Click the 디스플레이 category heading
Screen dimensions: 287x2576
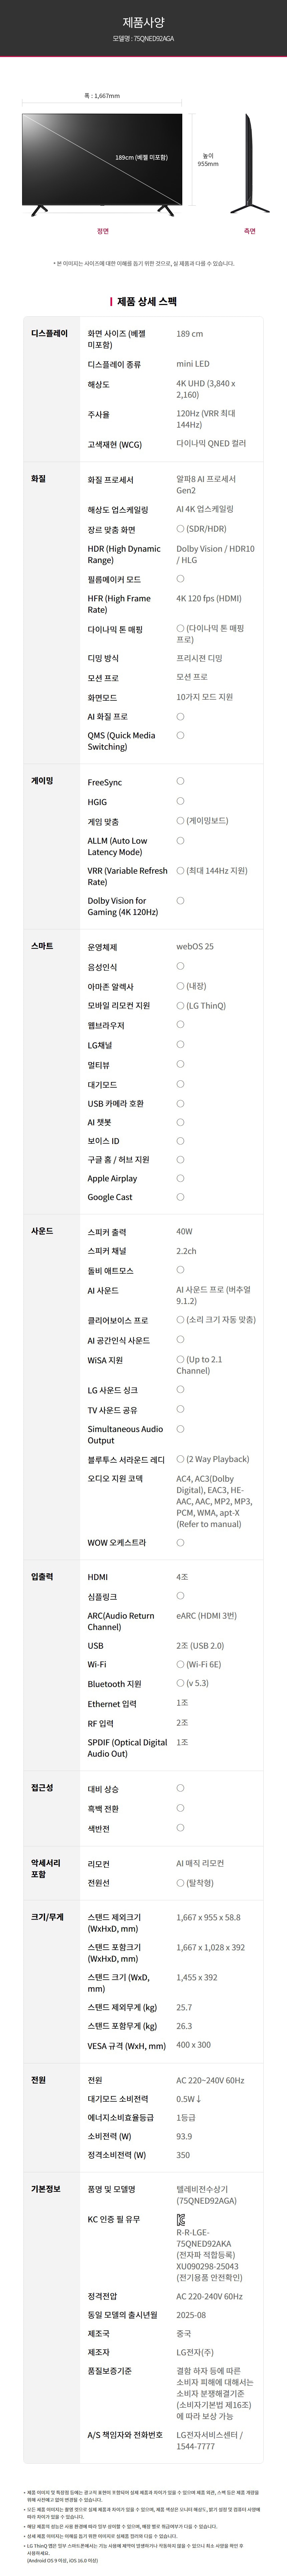click(50, 333)
